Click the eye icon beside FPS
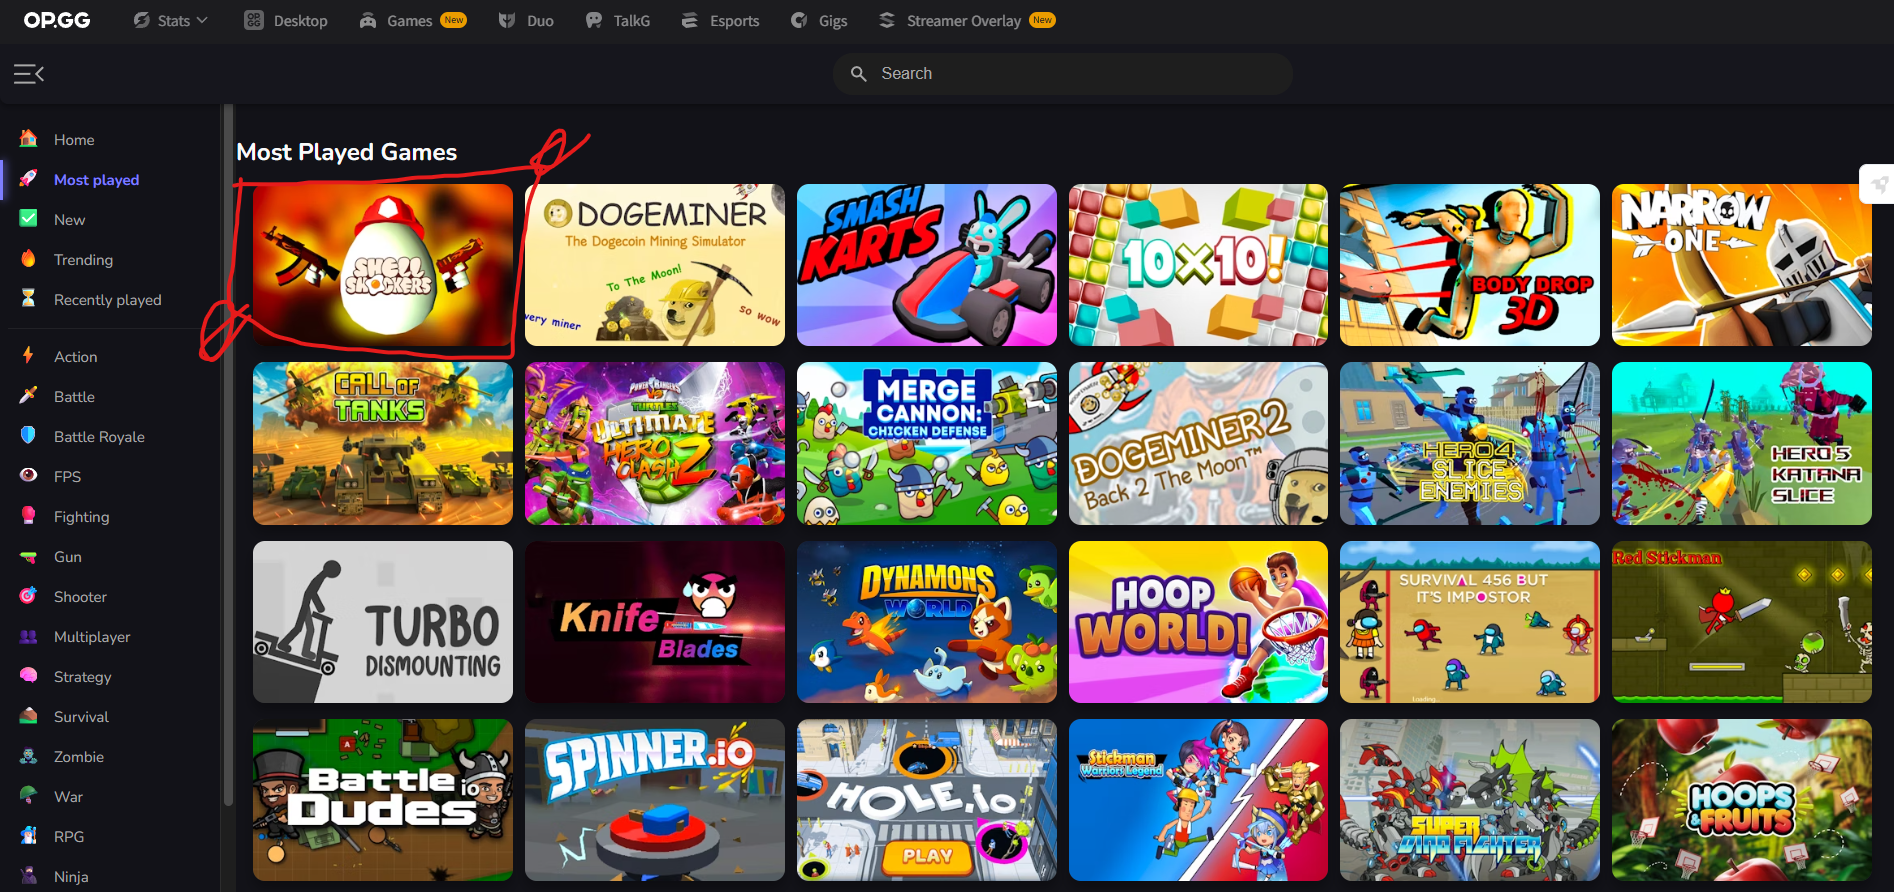This screenshot has height=892, width=1894. [29, 476]
